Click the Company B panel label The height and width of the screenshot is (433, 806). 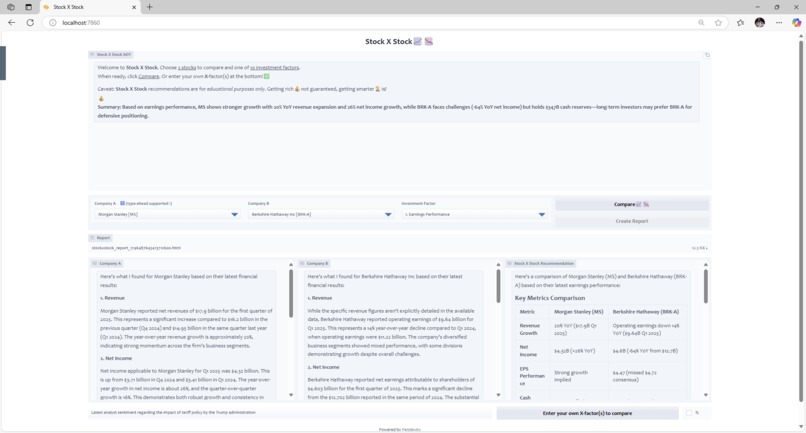click(x=314, y=263)
